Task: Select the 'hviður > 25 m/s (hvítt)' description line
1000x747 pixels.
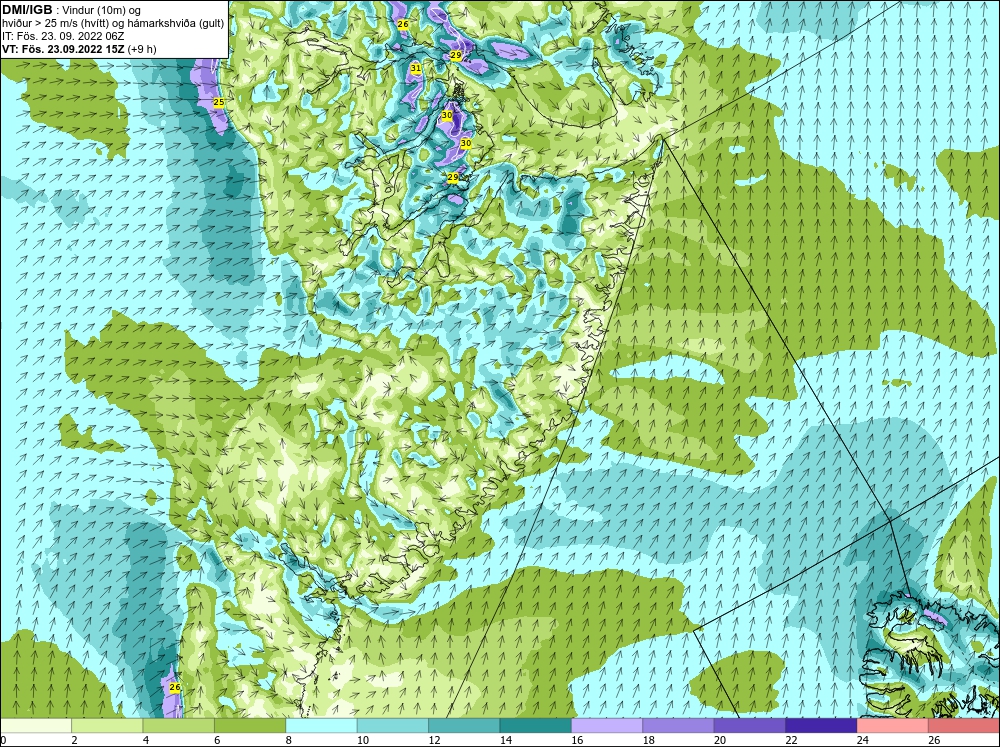Action: click(x=113, y=23)
